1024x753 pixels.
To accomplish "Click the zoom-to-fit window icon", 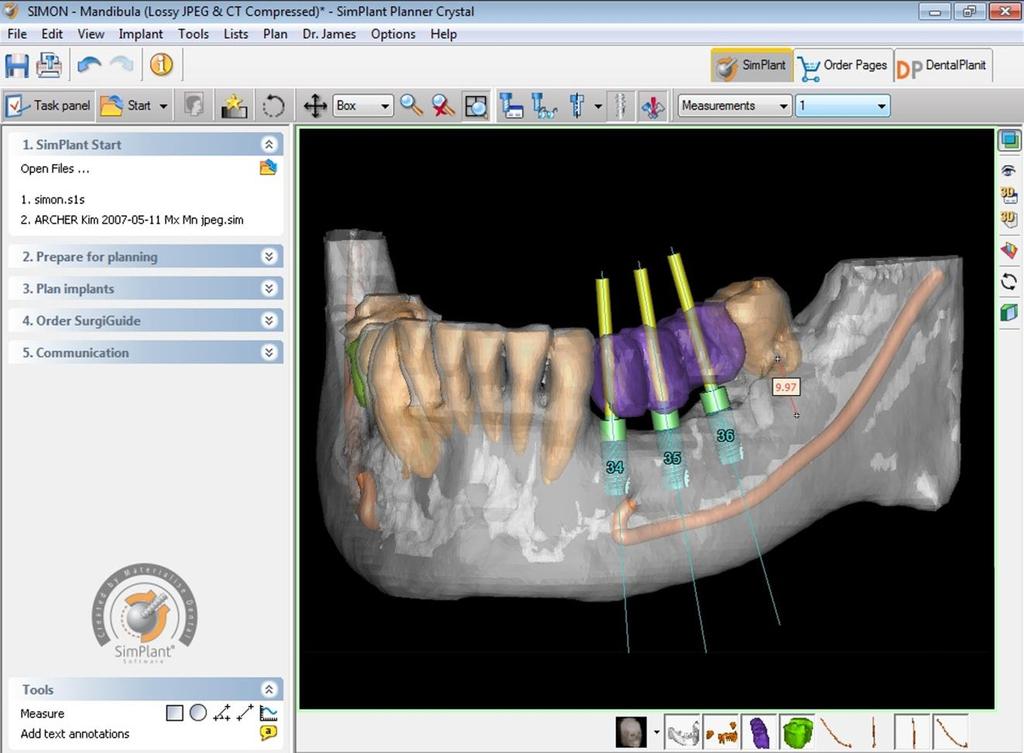I will 475,105.
